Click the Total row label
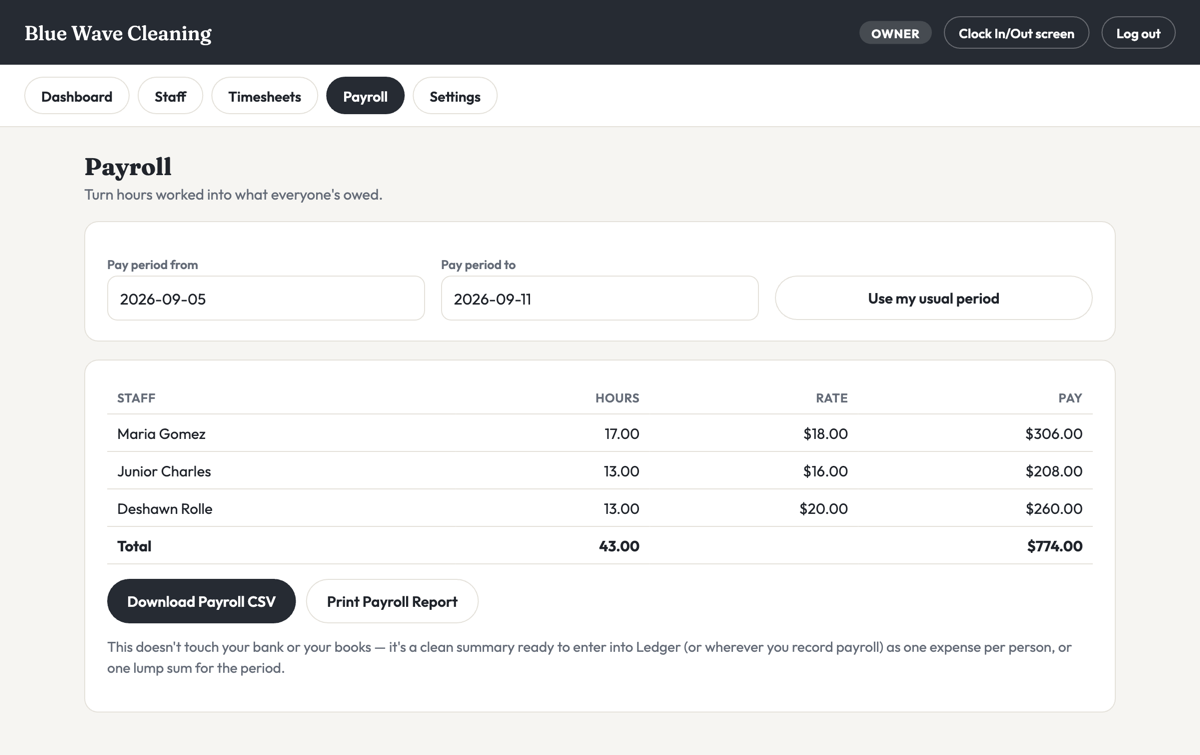Image resolution: width=1200 pixels, height=755 pixels. (x=134, y=546)
